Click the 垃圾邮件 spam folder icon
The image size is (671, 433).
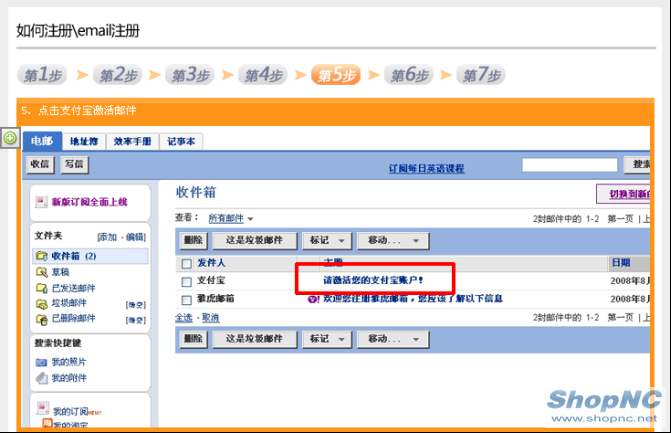[42, 303]
